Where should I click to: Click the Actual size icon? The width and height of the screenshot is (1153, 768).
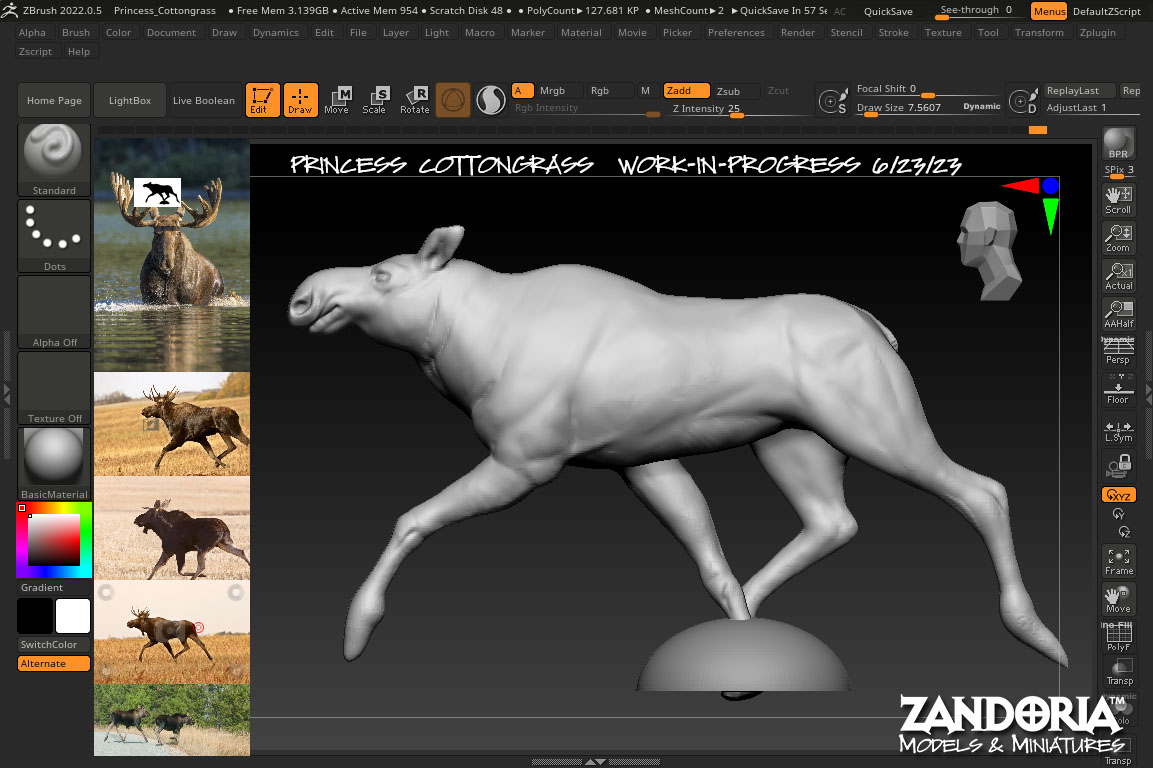(1118, 276)
